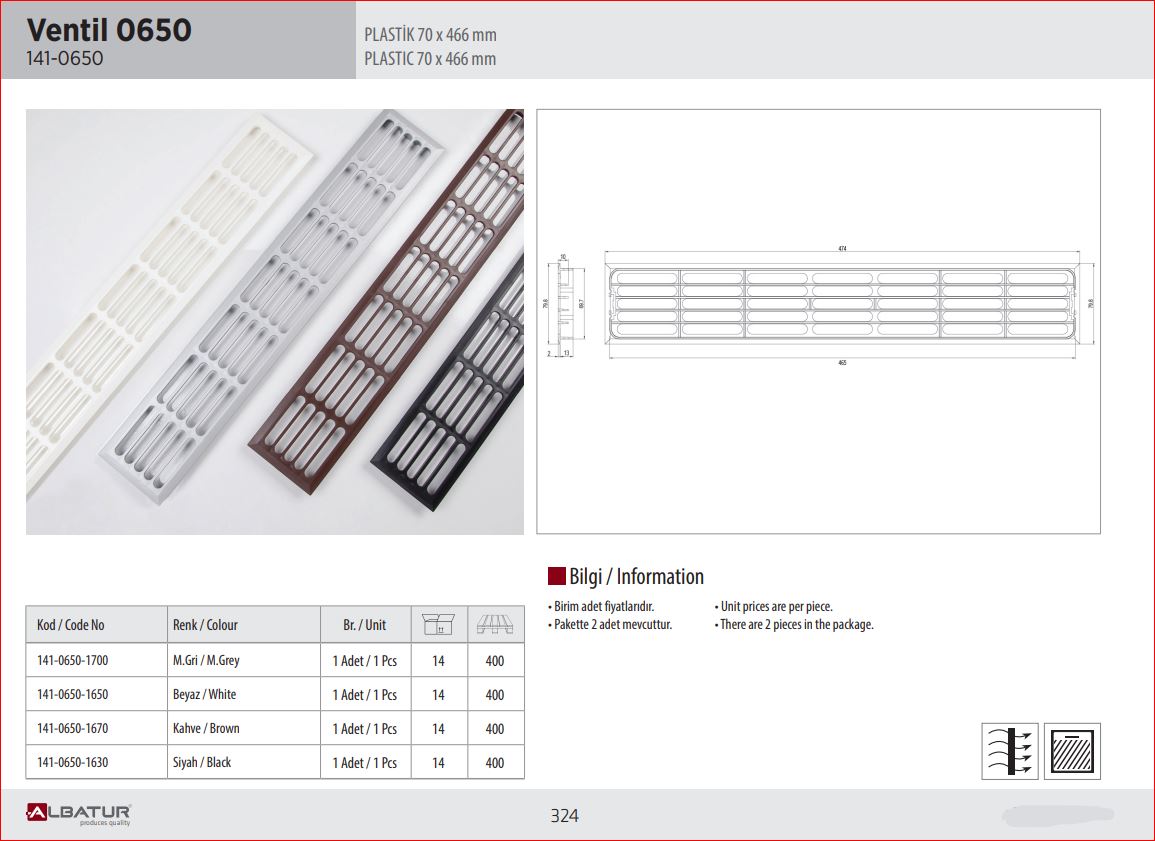This screenshot has height=841, width=1155.
Task: Click the Renk / Colour column header
Action: [x=205, y=625]
